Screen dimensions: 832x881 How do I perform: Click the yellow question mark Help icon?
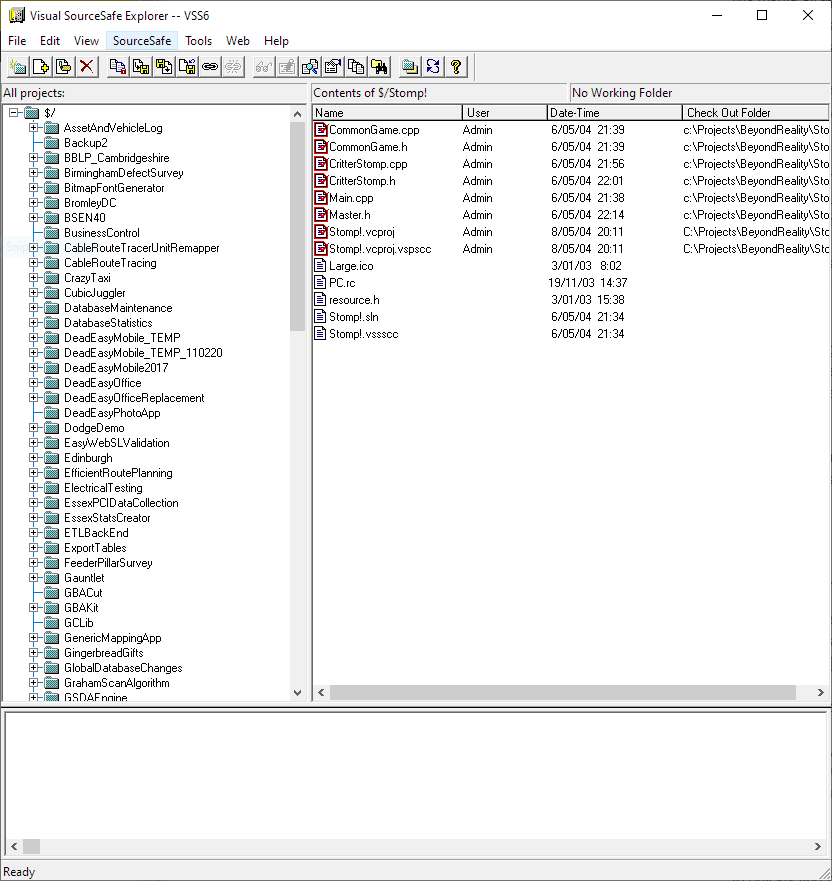click(x=456, y=67)
